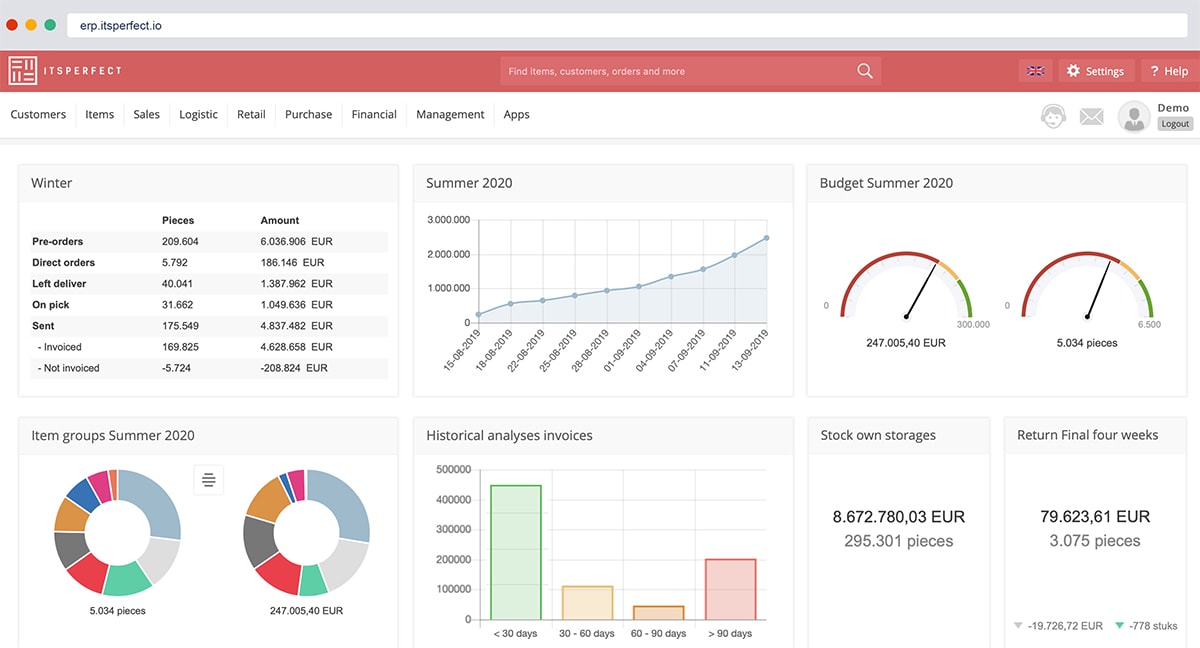
Task: Switch language via UK flag icon
Action: [x=1035, y=71]
